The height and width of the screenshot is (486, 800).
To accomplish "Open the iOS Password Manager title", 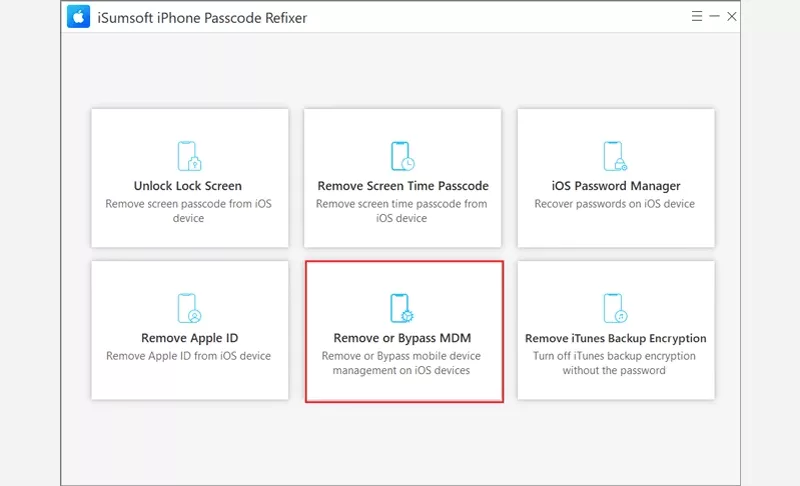I will pos(616,186).
